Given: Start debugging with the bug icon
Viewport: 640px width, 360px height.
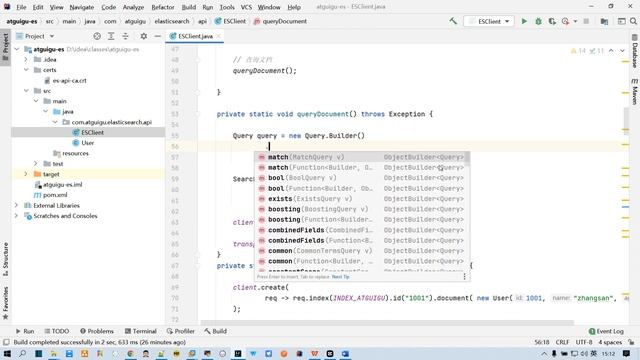Looking at the screenshot, I should click(538, 21).
